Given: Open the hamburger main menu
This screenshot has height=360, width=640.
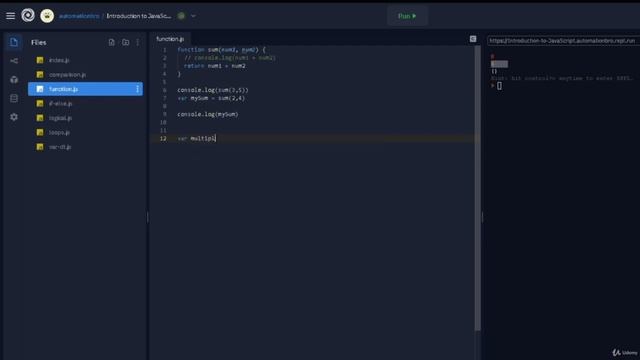Looking at the screenshot, I should click(x=11, y=16).
